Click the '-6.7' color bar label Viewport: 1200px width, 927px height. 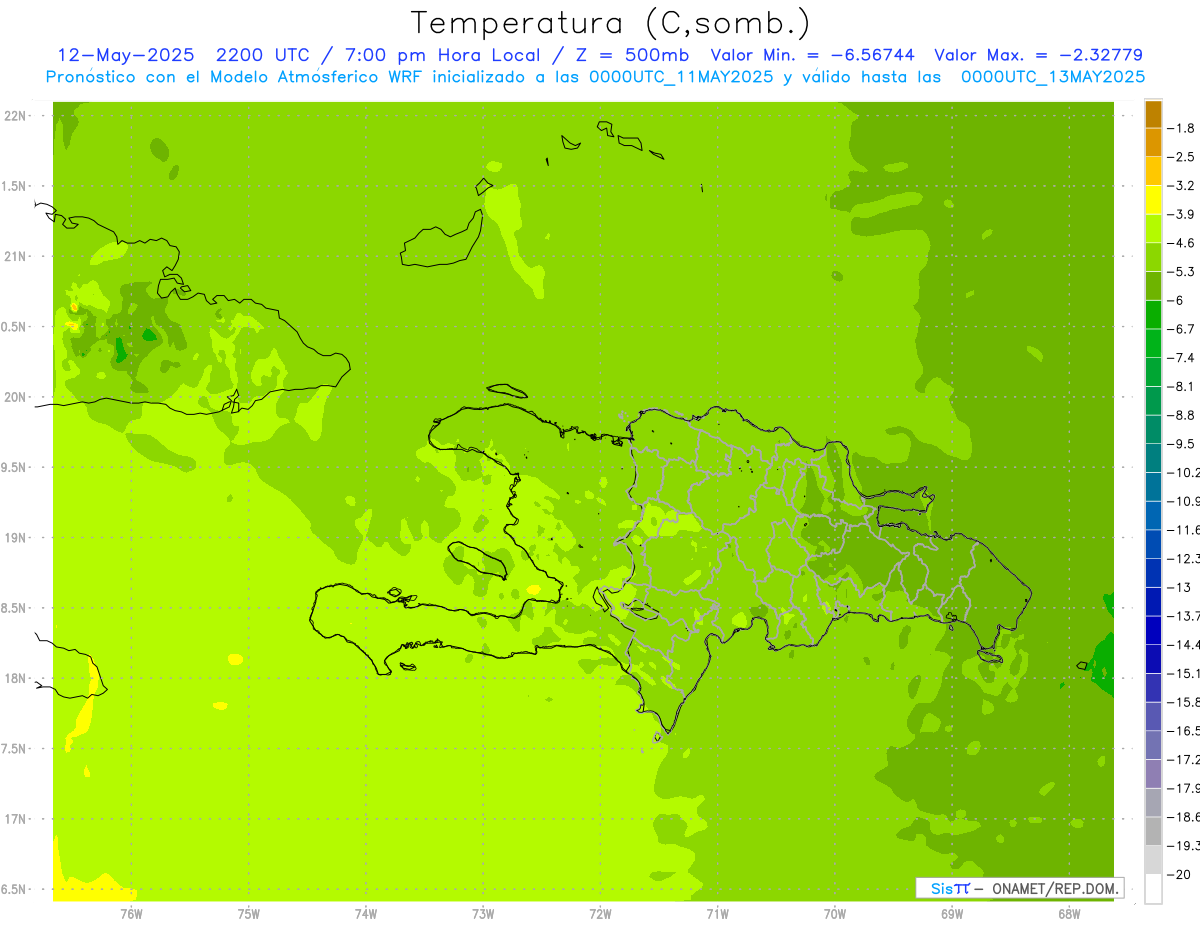tap(1183, 329)
